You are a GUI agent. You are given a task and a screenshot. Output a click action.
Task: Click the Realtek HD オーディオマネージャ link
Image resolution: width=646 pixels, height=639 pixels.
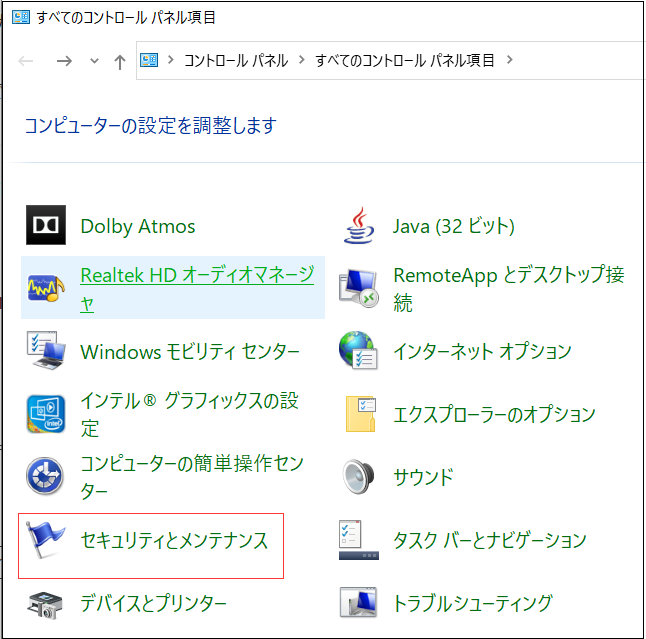tap(197, 289)
